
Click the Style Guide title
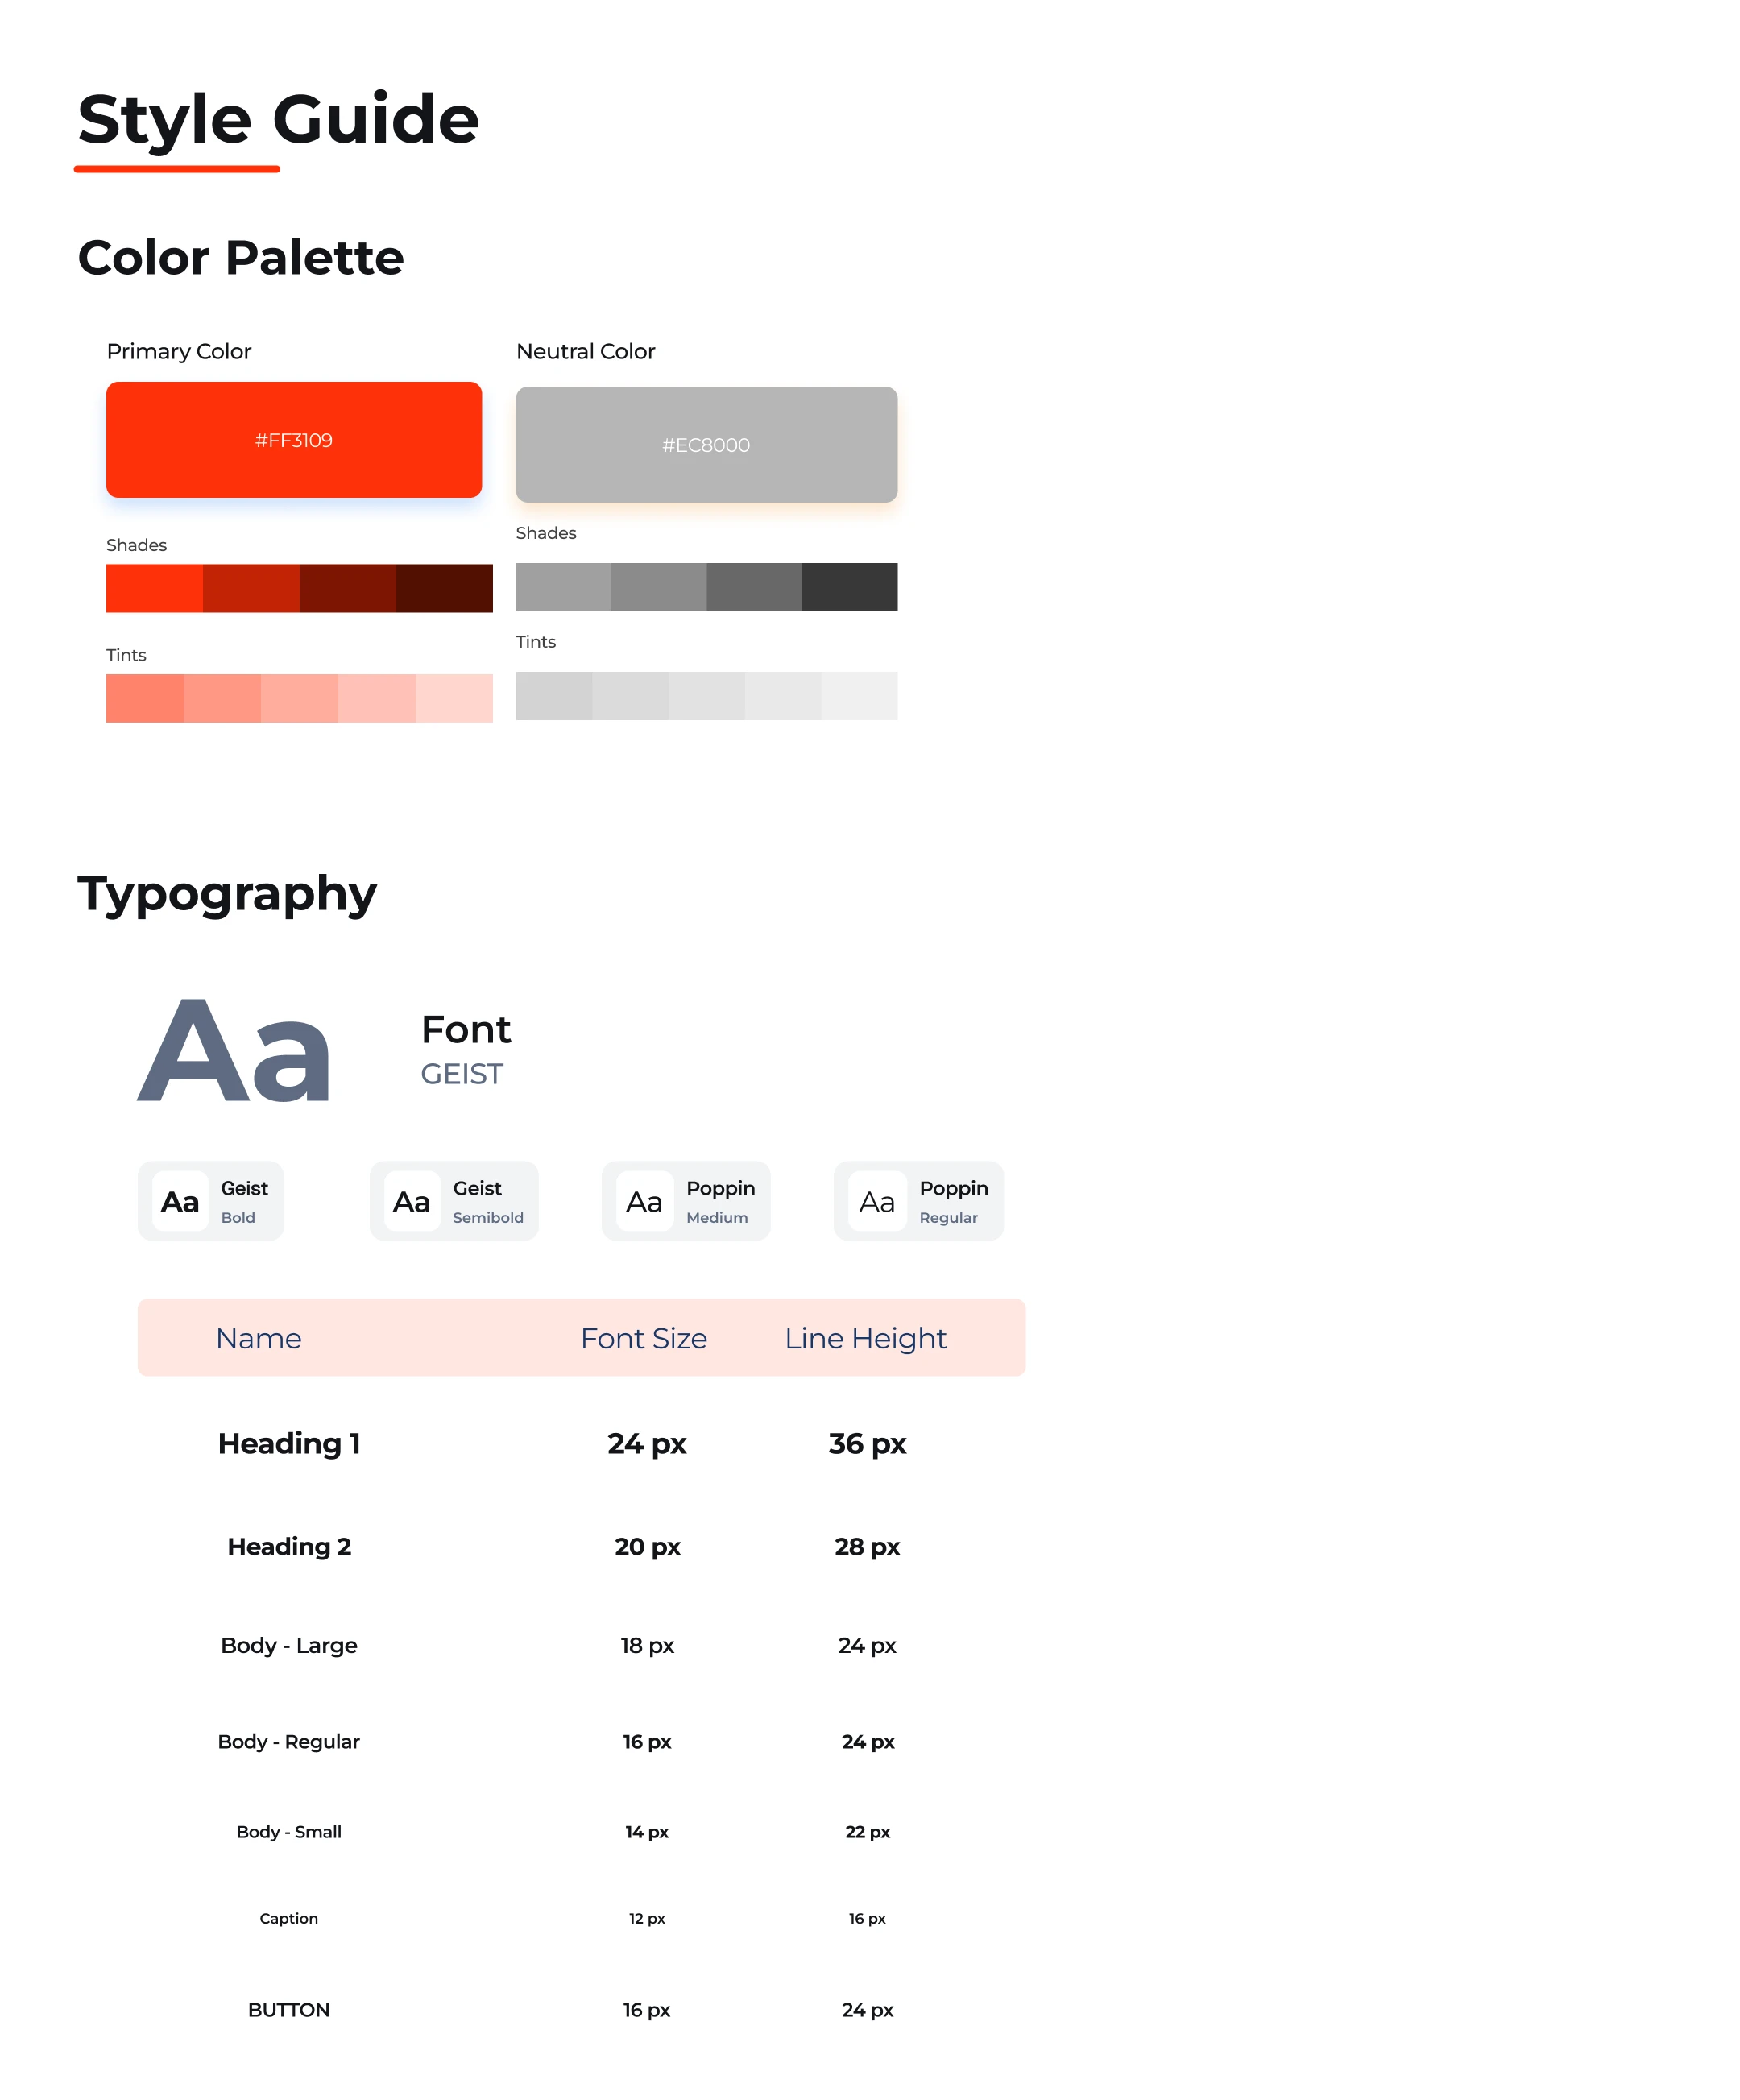(x=278, y=119)
